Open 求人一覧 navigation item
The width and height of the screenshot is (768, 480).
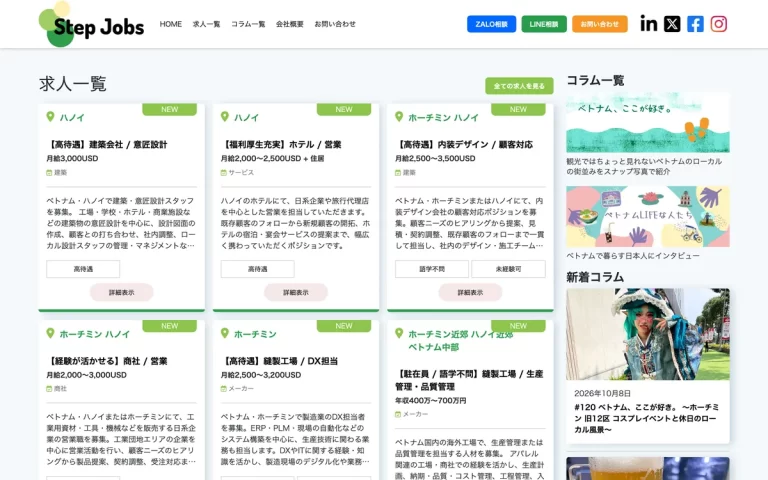pos(206,24)
